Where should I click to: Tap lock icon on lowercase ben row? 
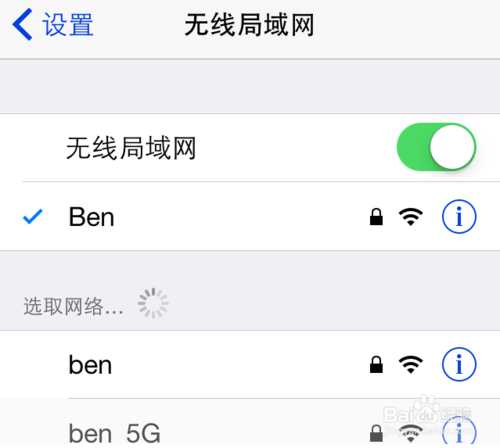click(376, 365)
